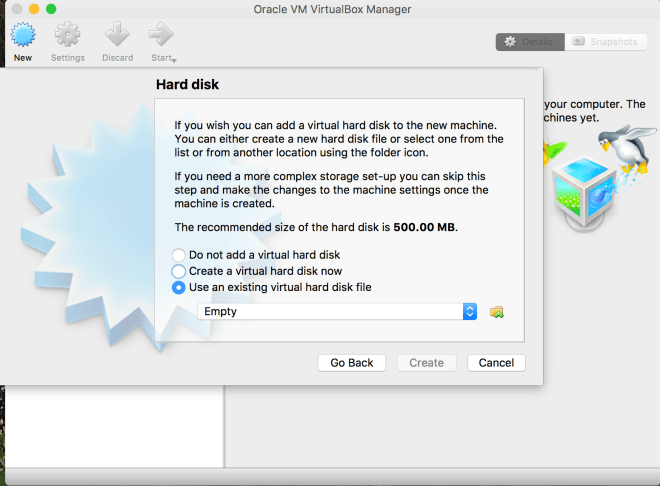Select 'Do not add a virtual hard disk'
The height and width of the screenshot is (486, 660).
pyautogui.click(x=179, y=255)
